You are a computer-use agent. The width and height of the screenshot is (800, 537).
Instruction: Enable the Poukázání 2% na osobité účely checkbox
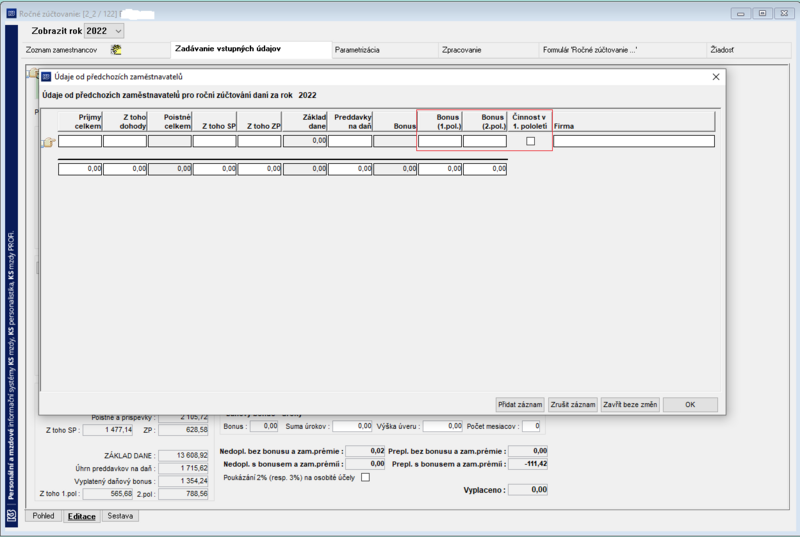(365, 477)
